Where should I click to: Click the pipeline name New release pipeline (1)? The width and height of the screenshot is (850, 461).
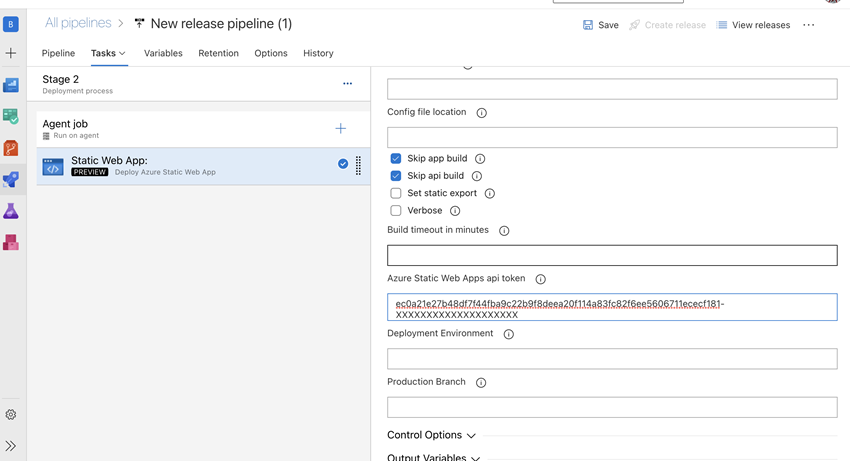click(x=221, y=23)
